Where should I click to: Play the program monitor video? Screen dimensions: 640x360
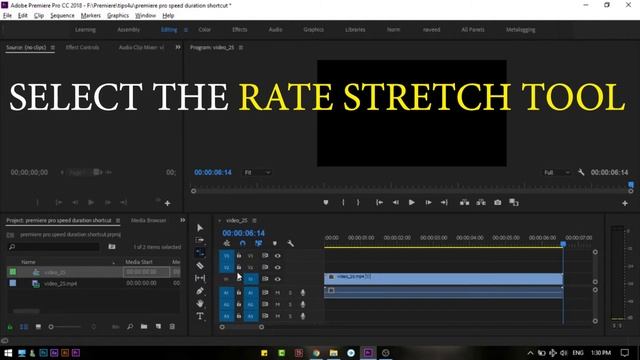pos(411,202)
